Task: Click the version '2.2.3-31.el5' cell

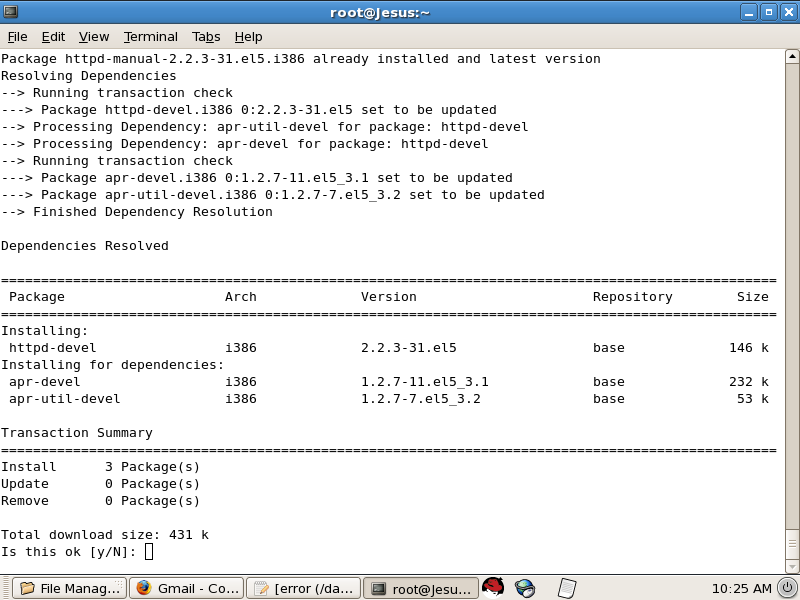Action: [409, 348]
